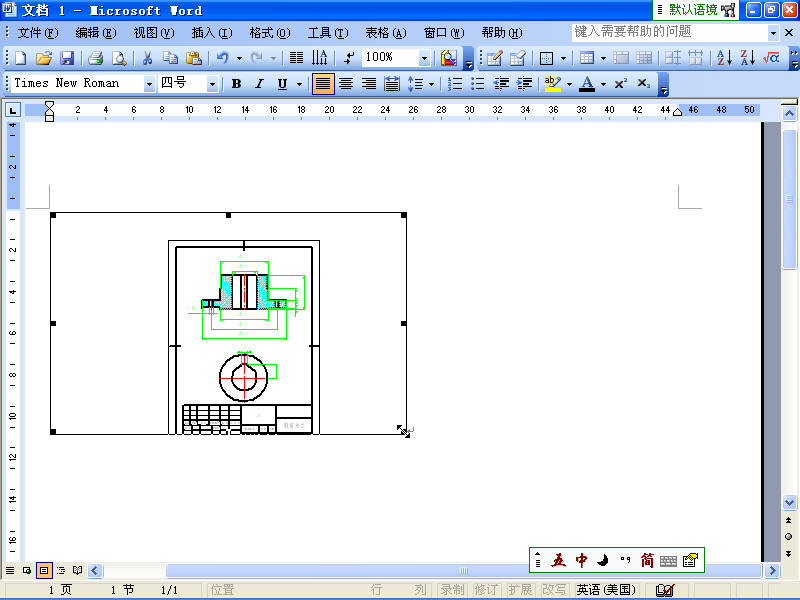
Task: Apply highlight color marker icon
Action: click(553, 84)
